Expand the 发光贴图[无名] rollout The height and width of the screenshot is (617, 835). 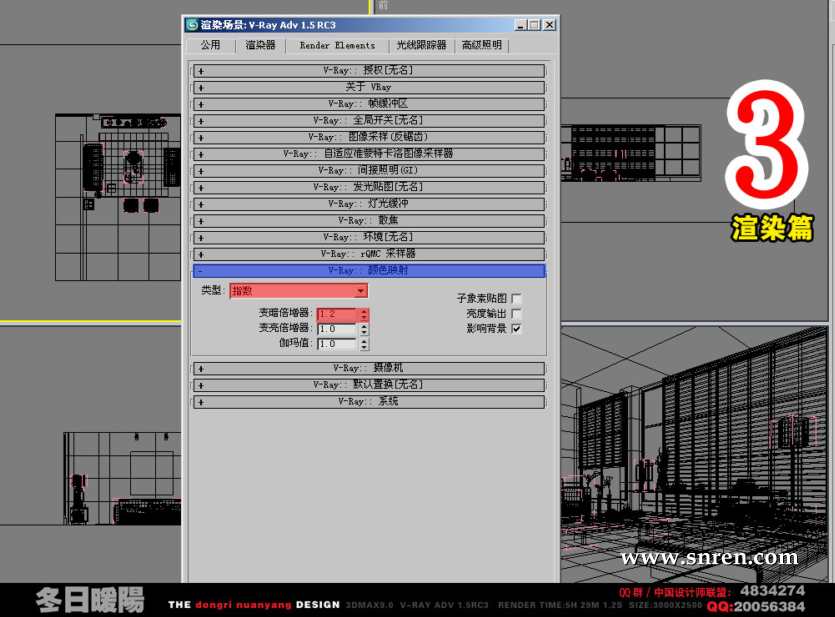369,187
